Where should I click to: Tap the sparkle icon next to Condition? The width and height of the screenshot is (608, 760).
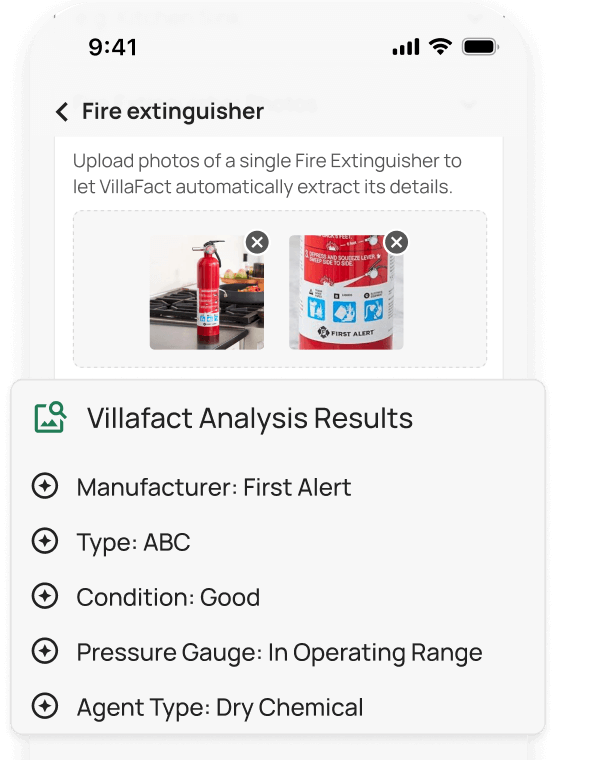tap(45, 597)
